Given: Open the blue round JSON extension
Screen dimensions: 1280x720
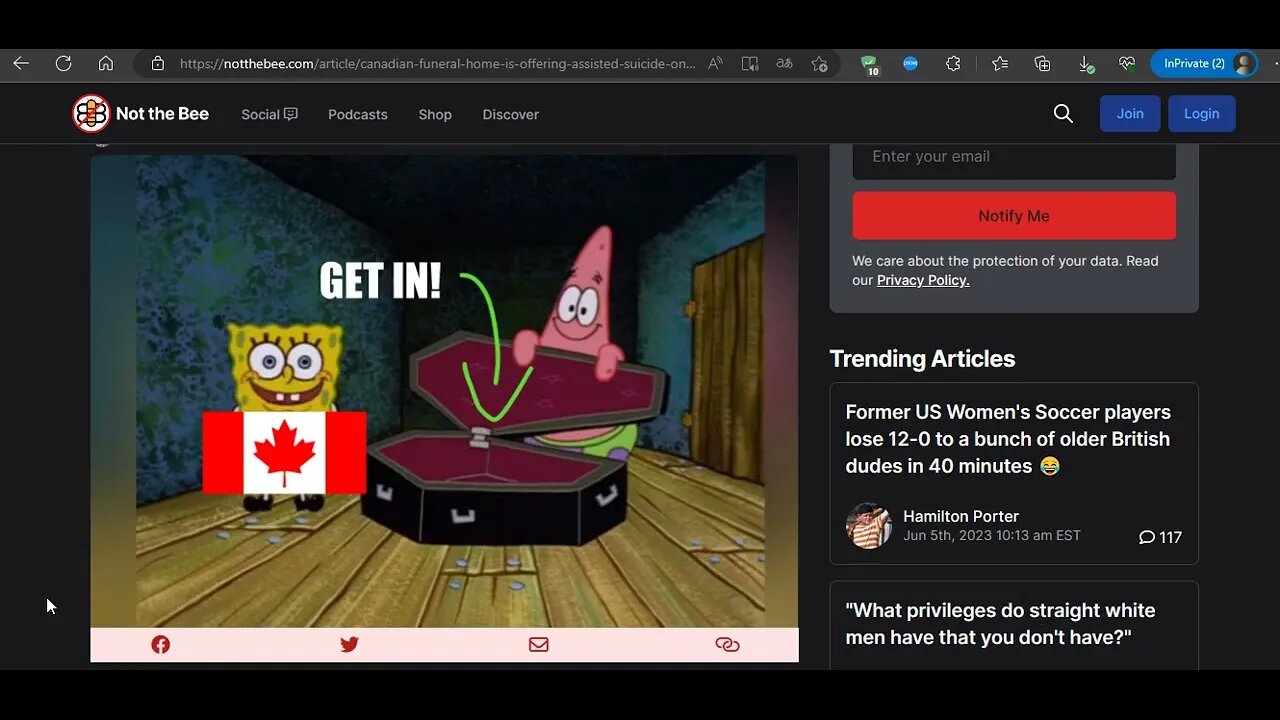Looking at the screenshot, I should click(x=910, y=64).
